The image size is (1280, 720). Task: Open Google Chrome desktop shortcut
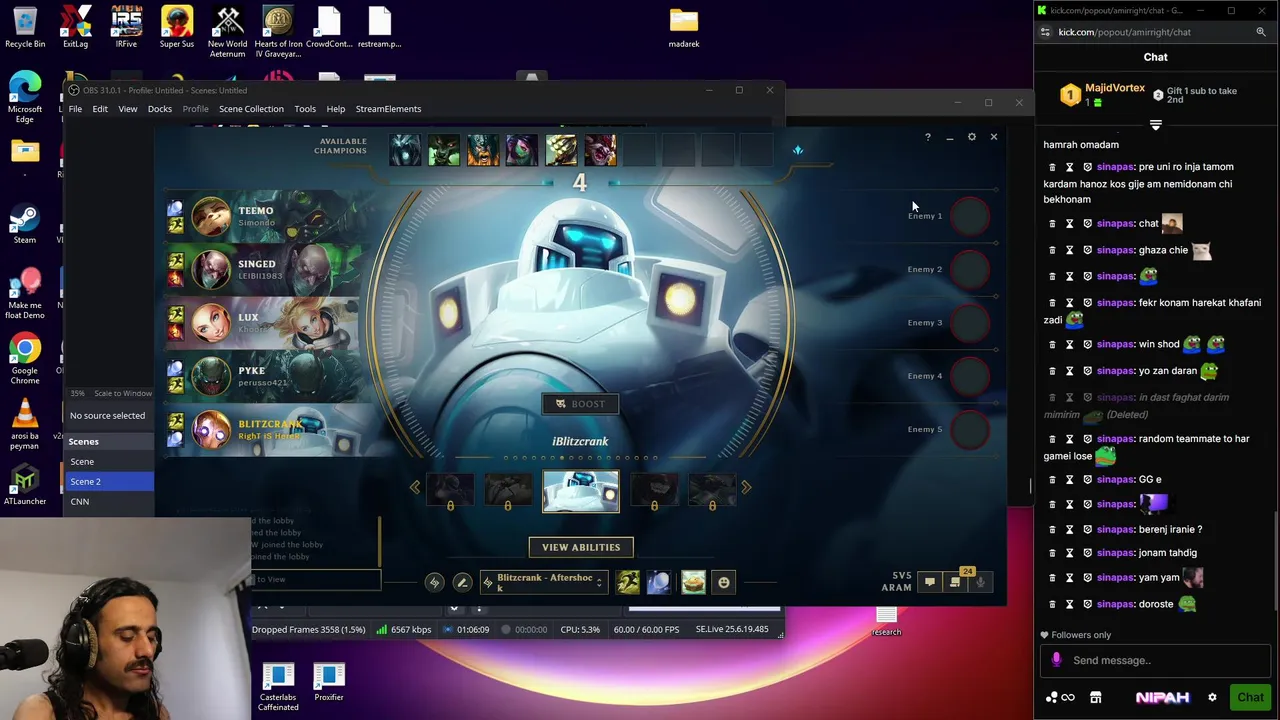[25, 360]
